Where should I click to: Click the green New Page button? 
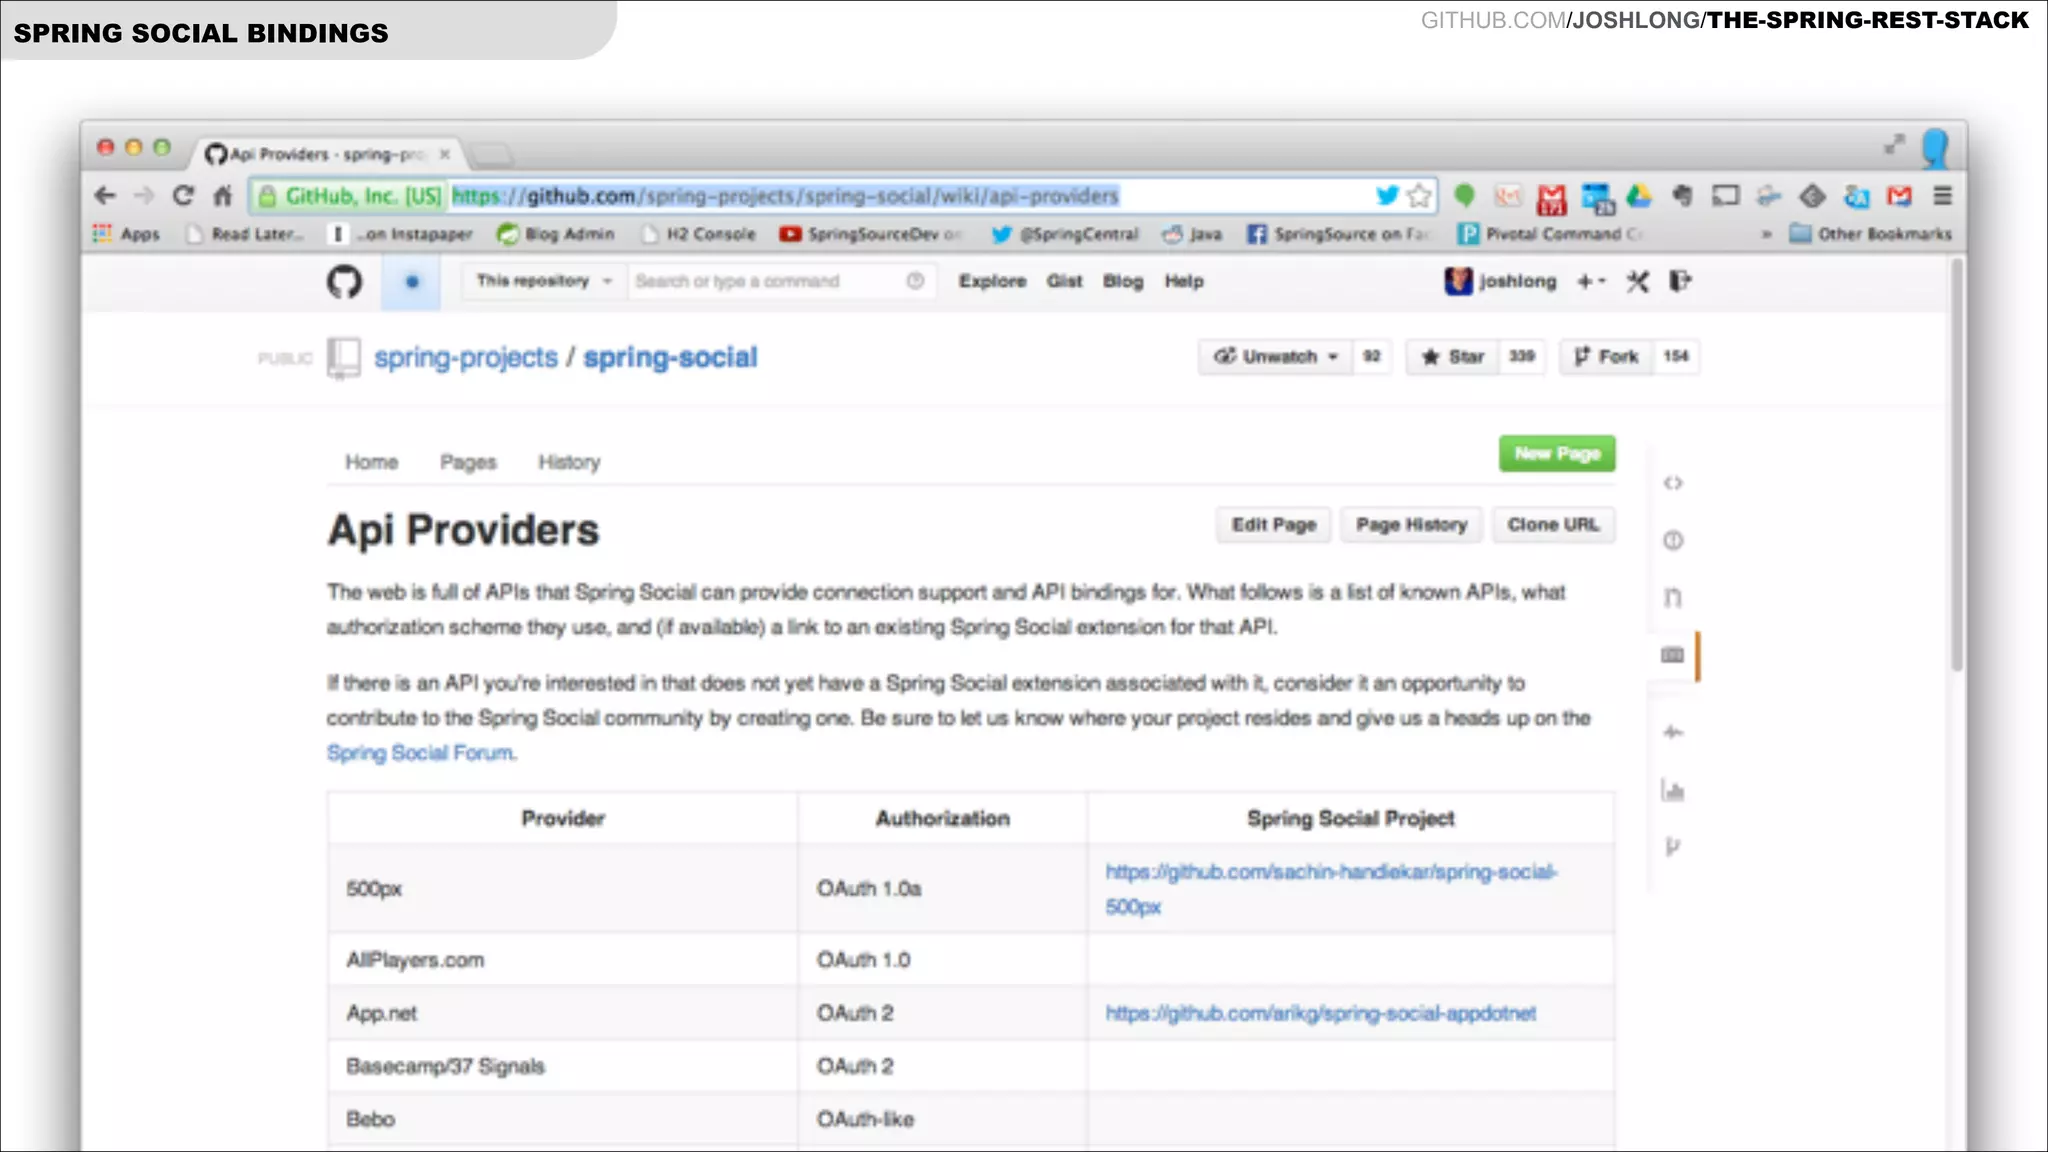(x=1556, y=454)
